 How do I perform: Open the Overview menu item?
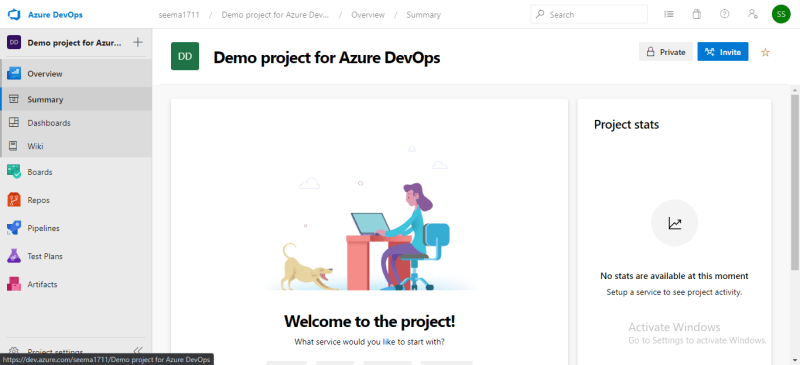click(x=76, y=74)
